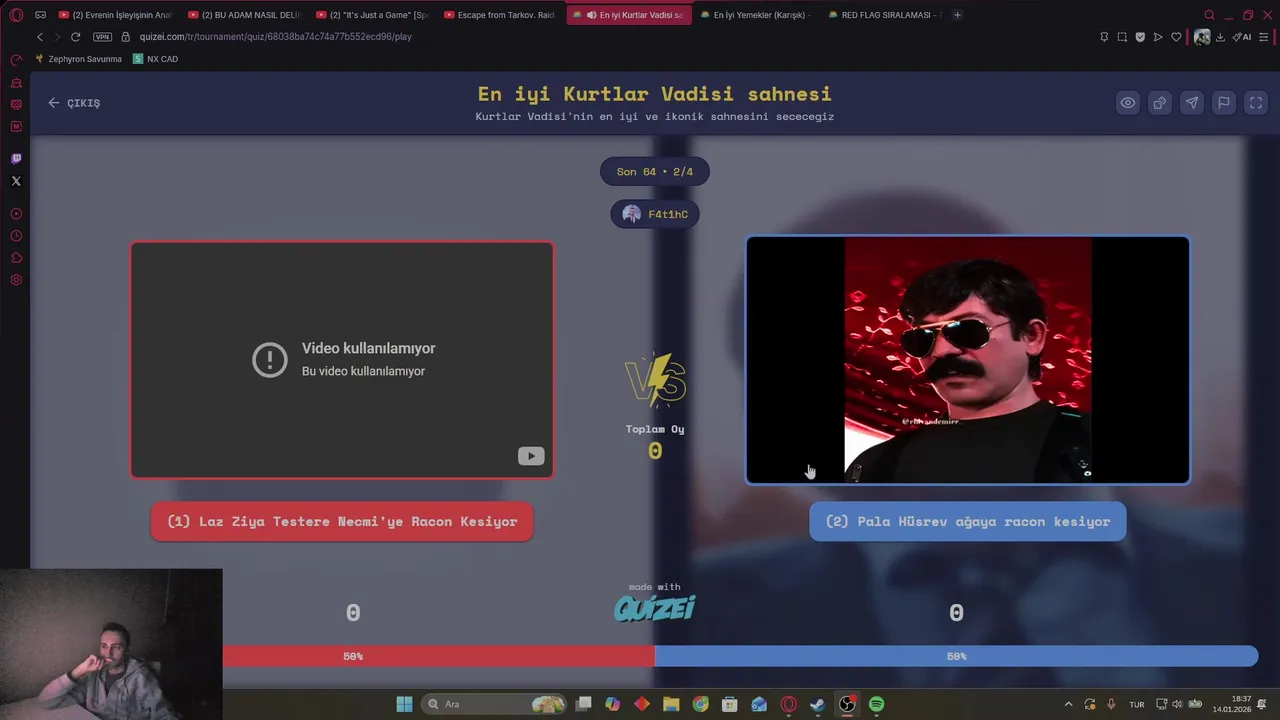Image resolution: width=1280 pixels, height=720 pixels.
Task: Open Windows Start menu
Action: (404, 704)
